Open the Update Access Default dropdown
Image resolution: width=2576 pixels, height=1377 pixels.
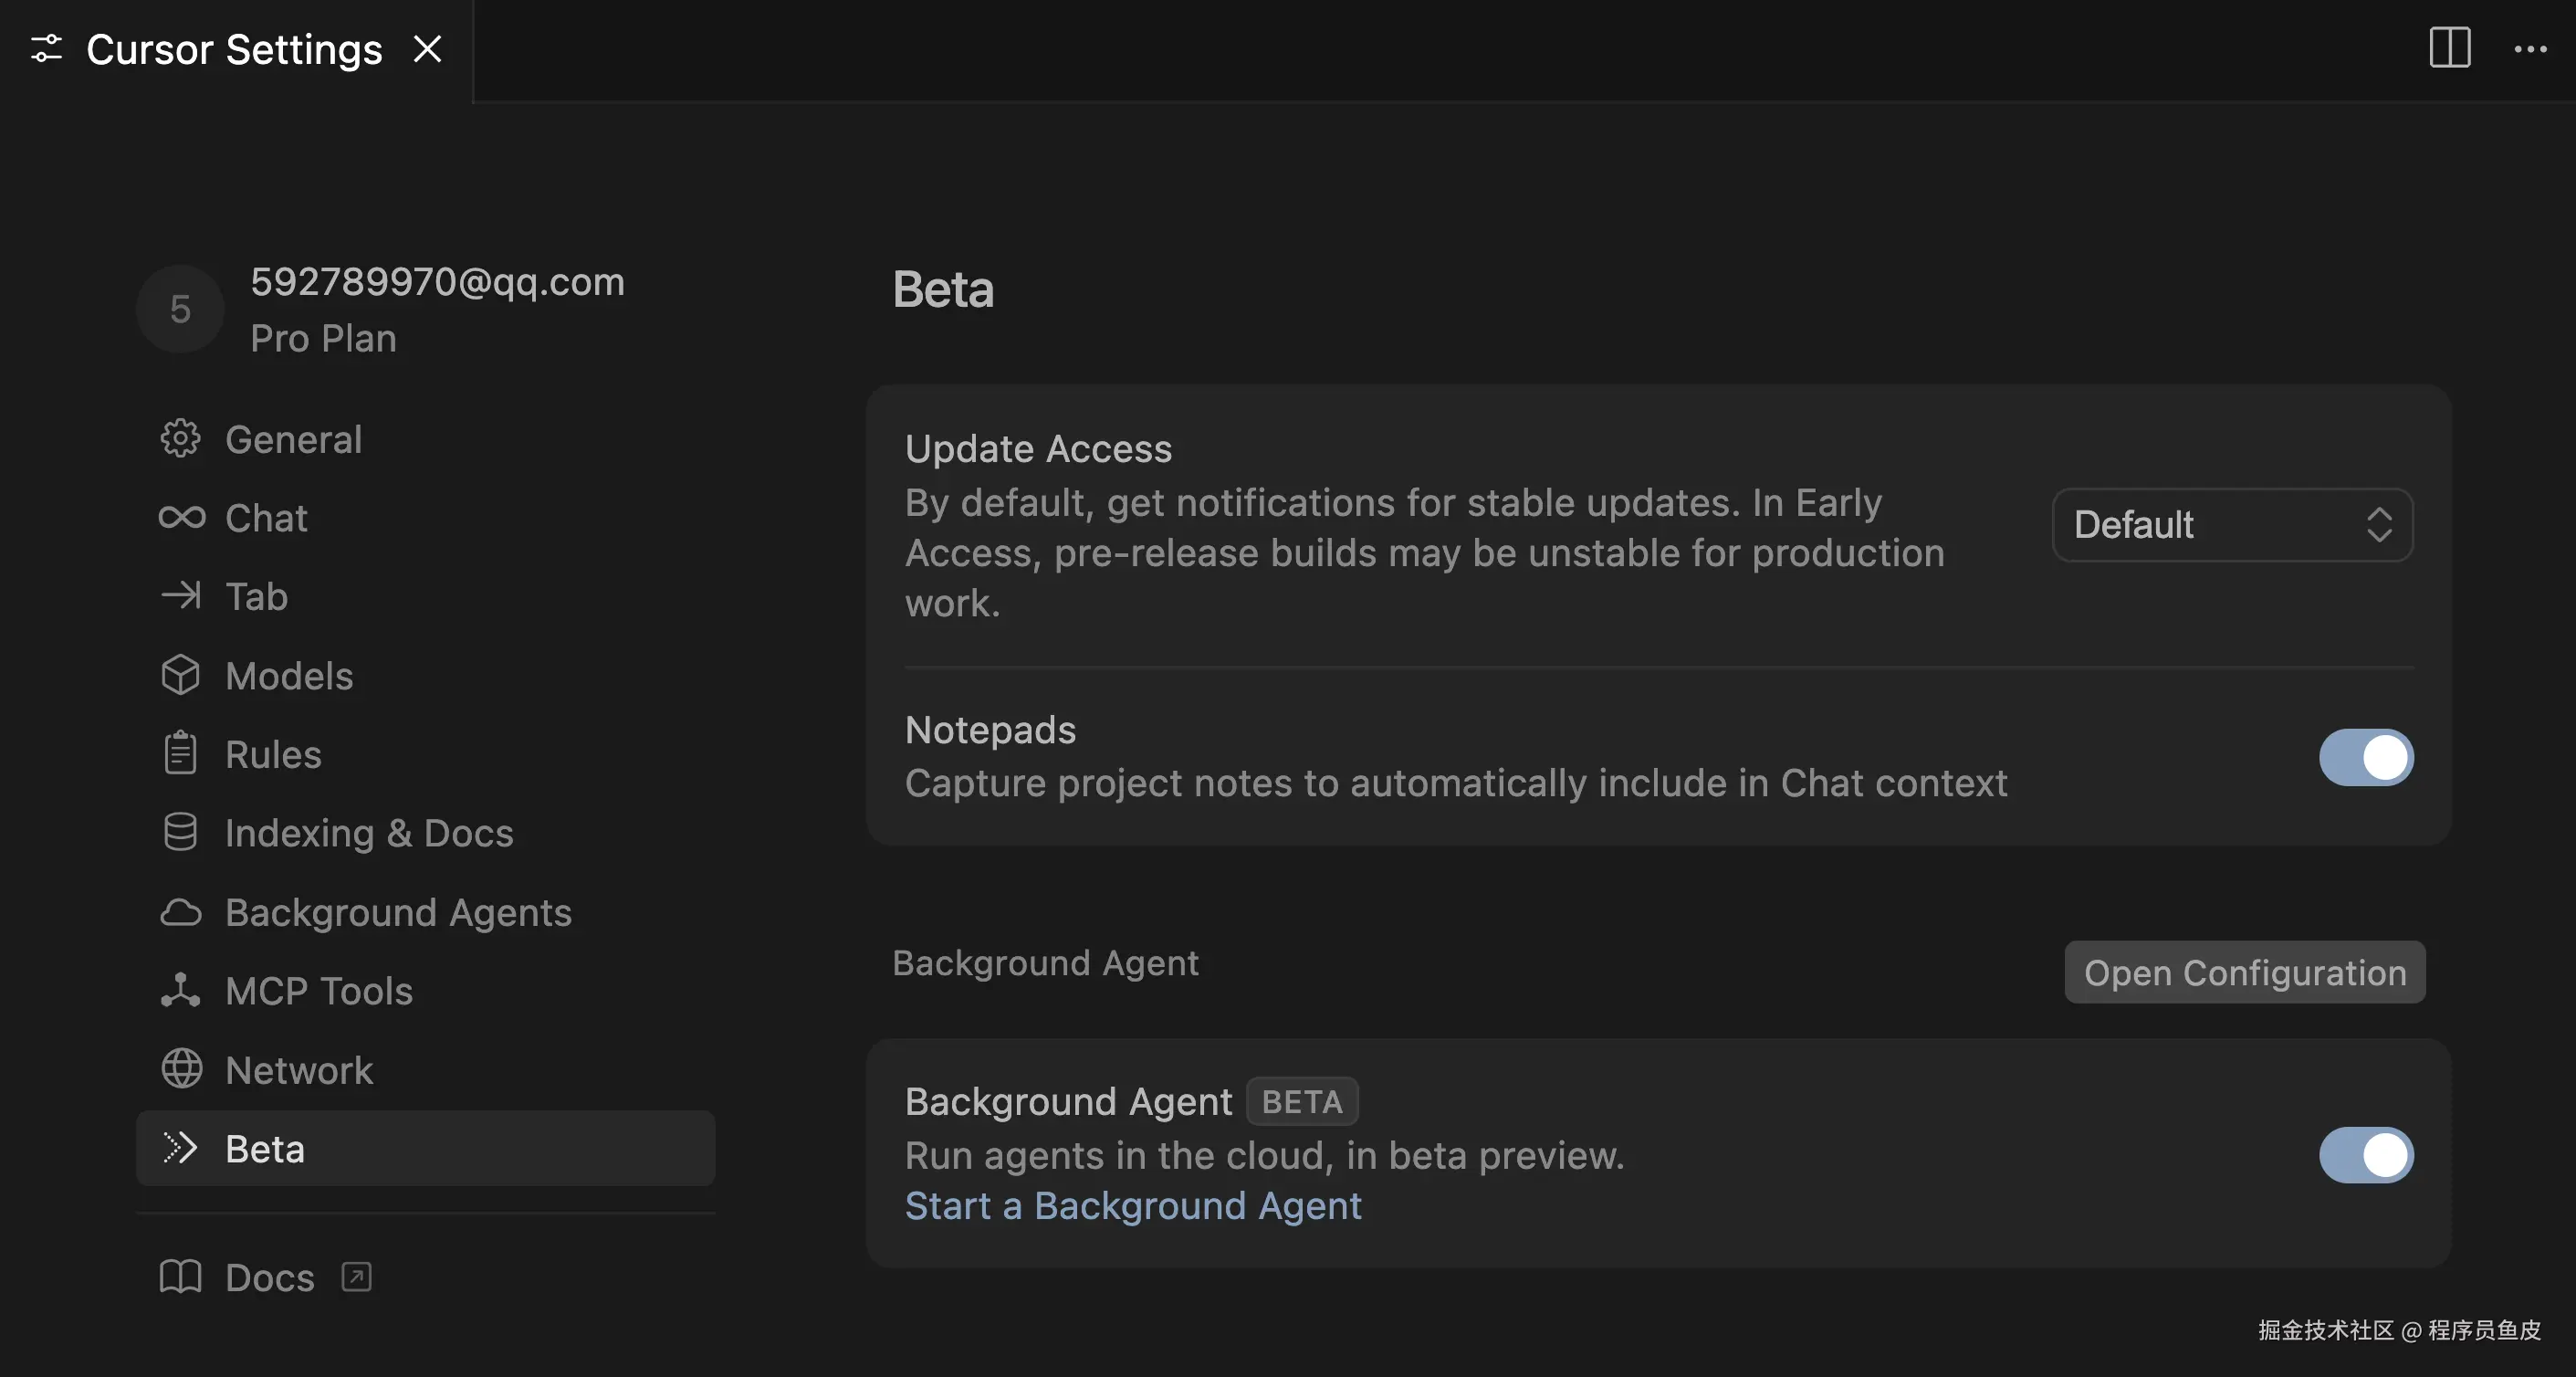click(2231, 525)
